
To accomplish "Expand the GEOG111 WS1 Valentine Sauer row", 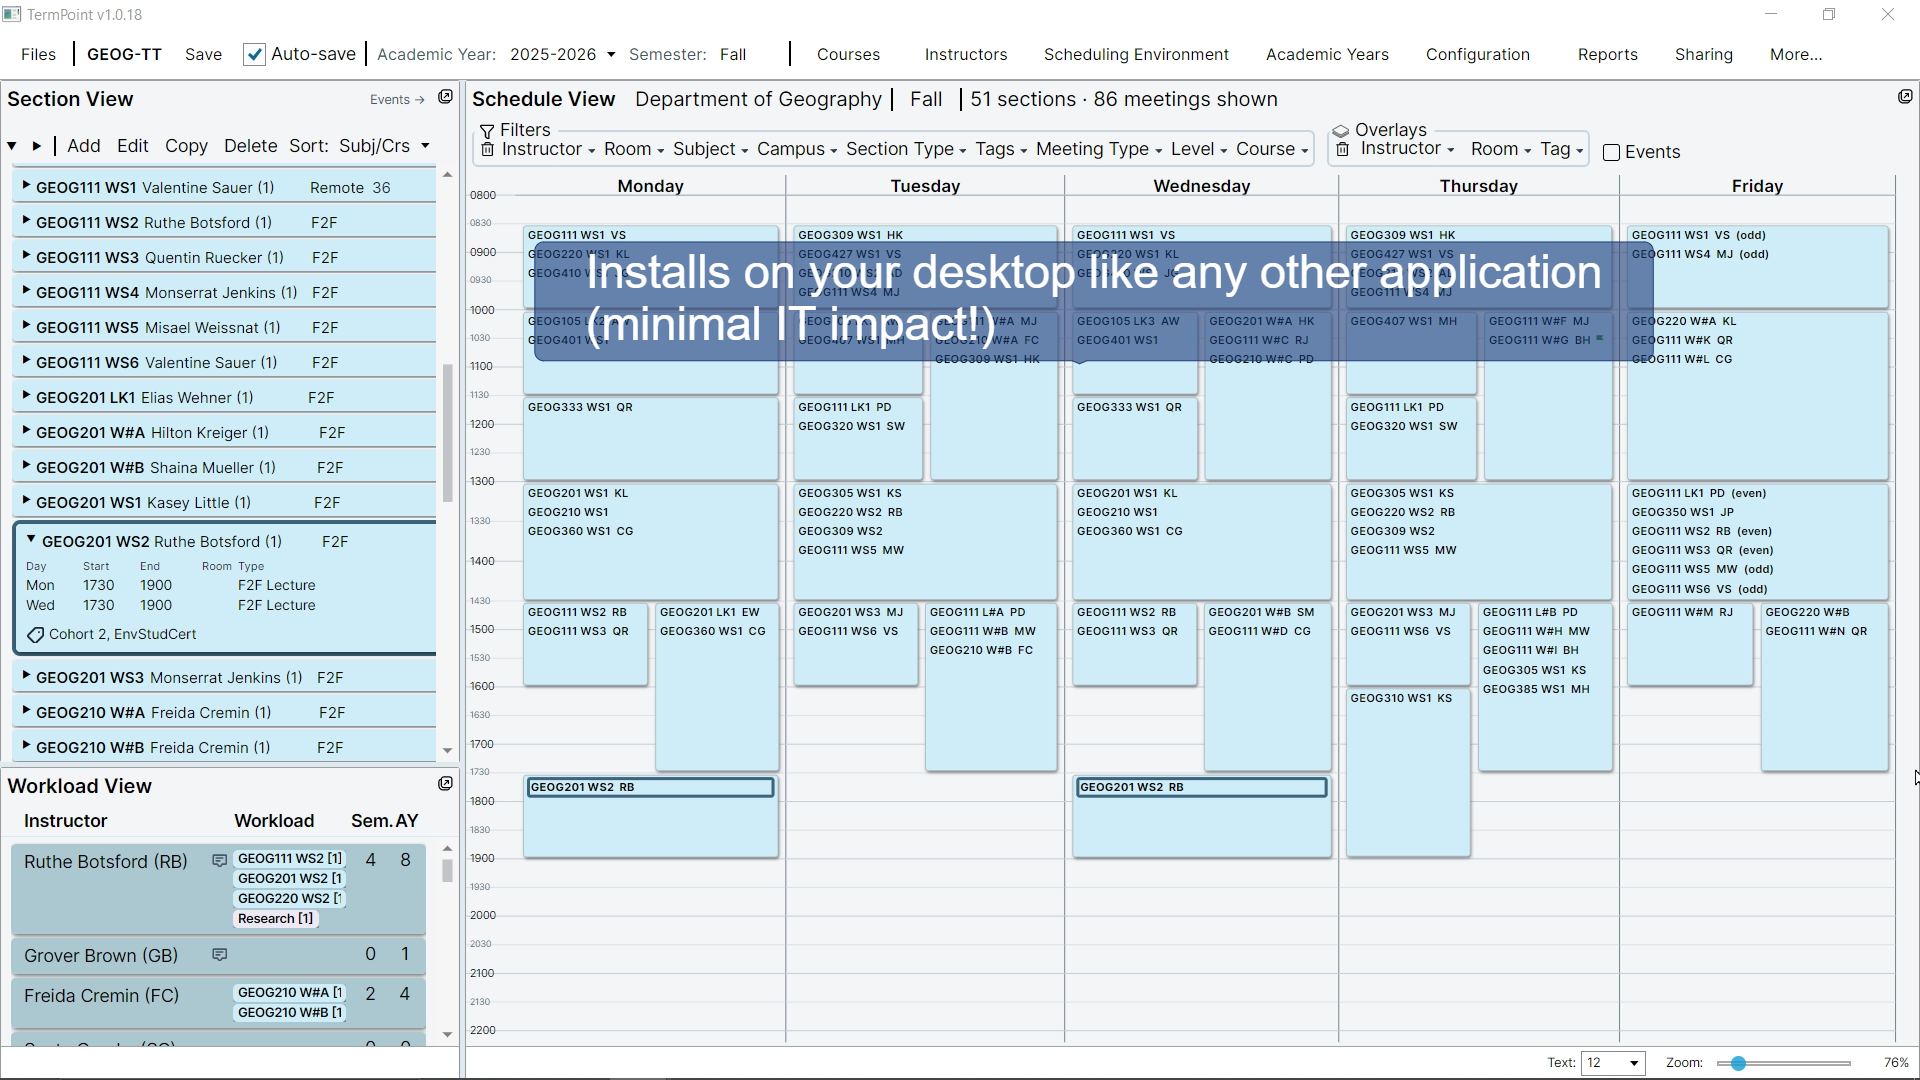I will [x=26, y=186].
